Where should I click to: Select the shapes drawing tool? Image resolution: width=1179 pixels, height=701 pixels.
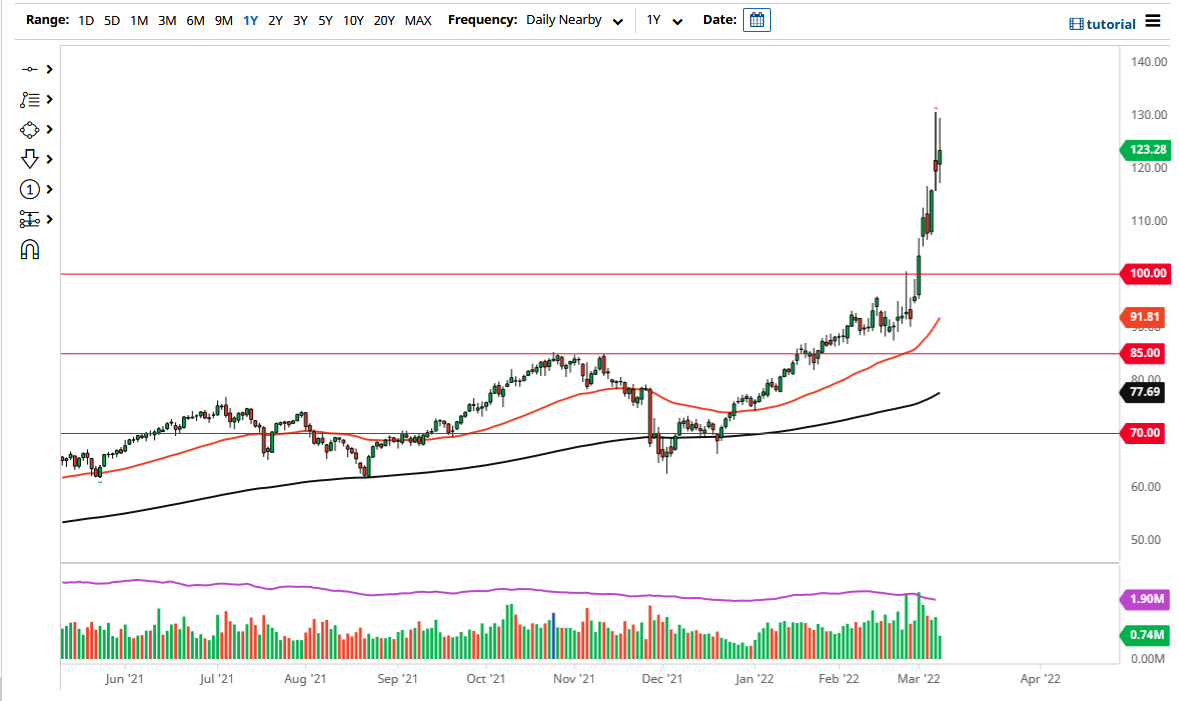click(30, 129)
